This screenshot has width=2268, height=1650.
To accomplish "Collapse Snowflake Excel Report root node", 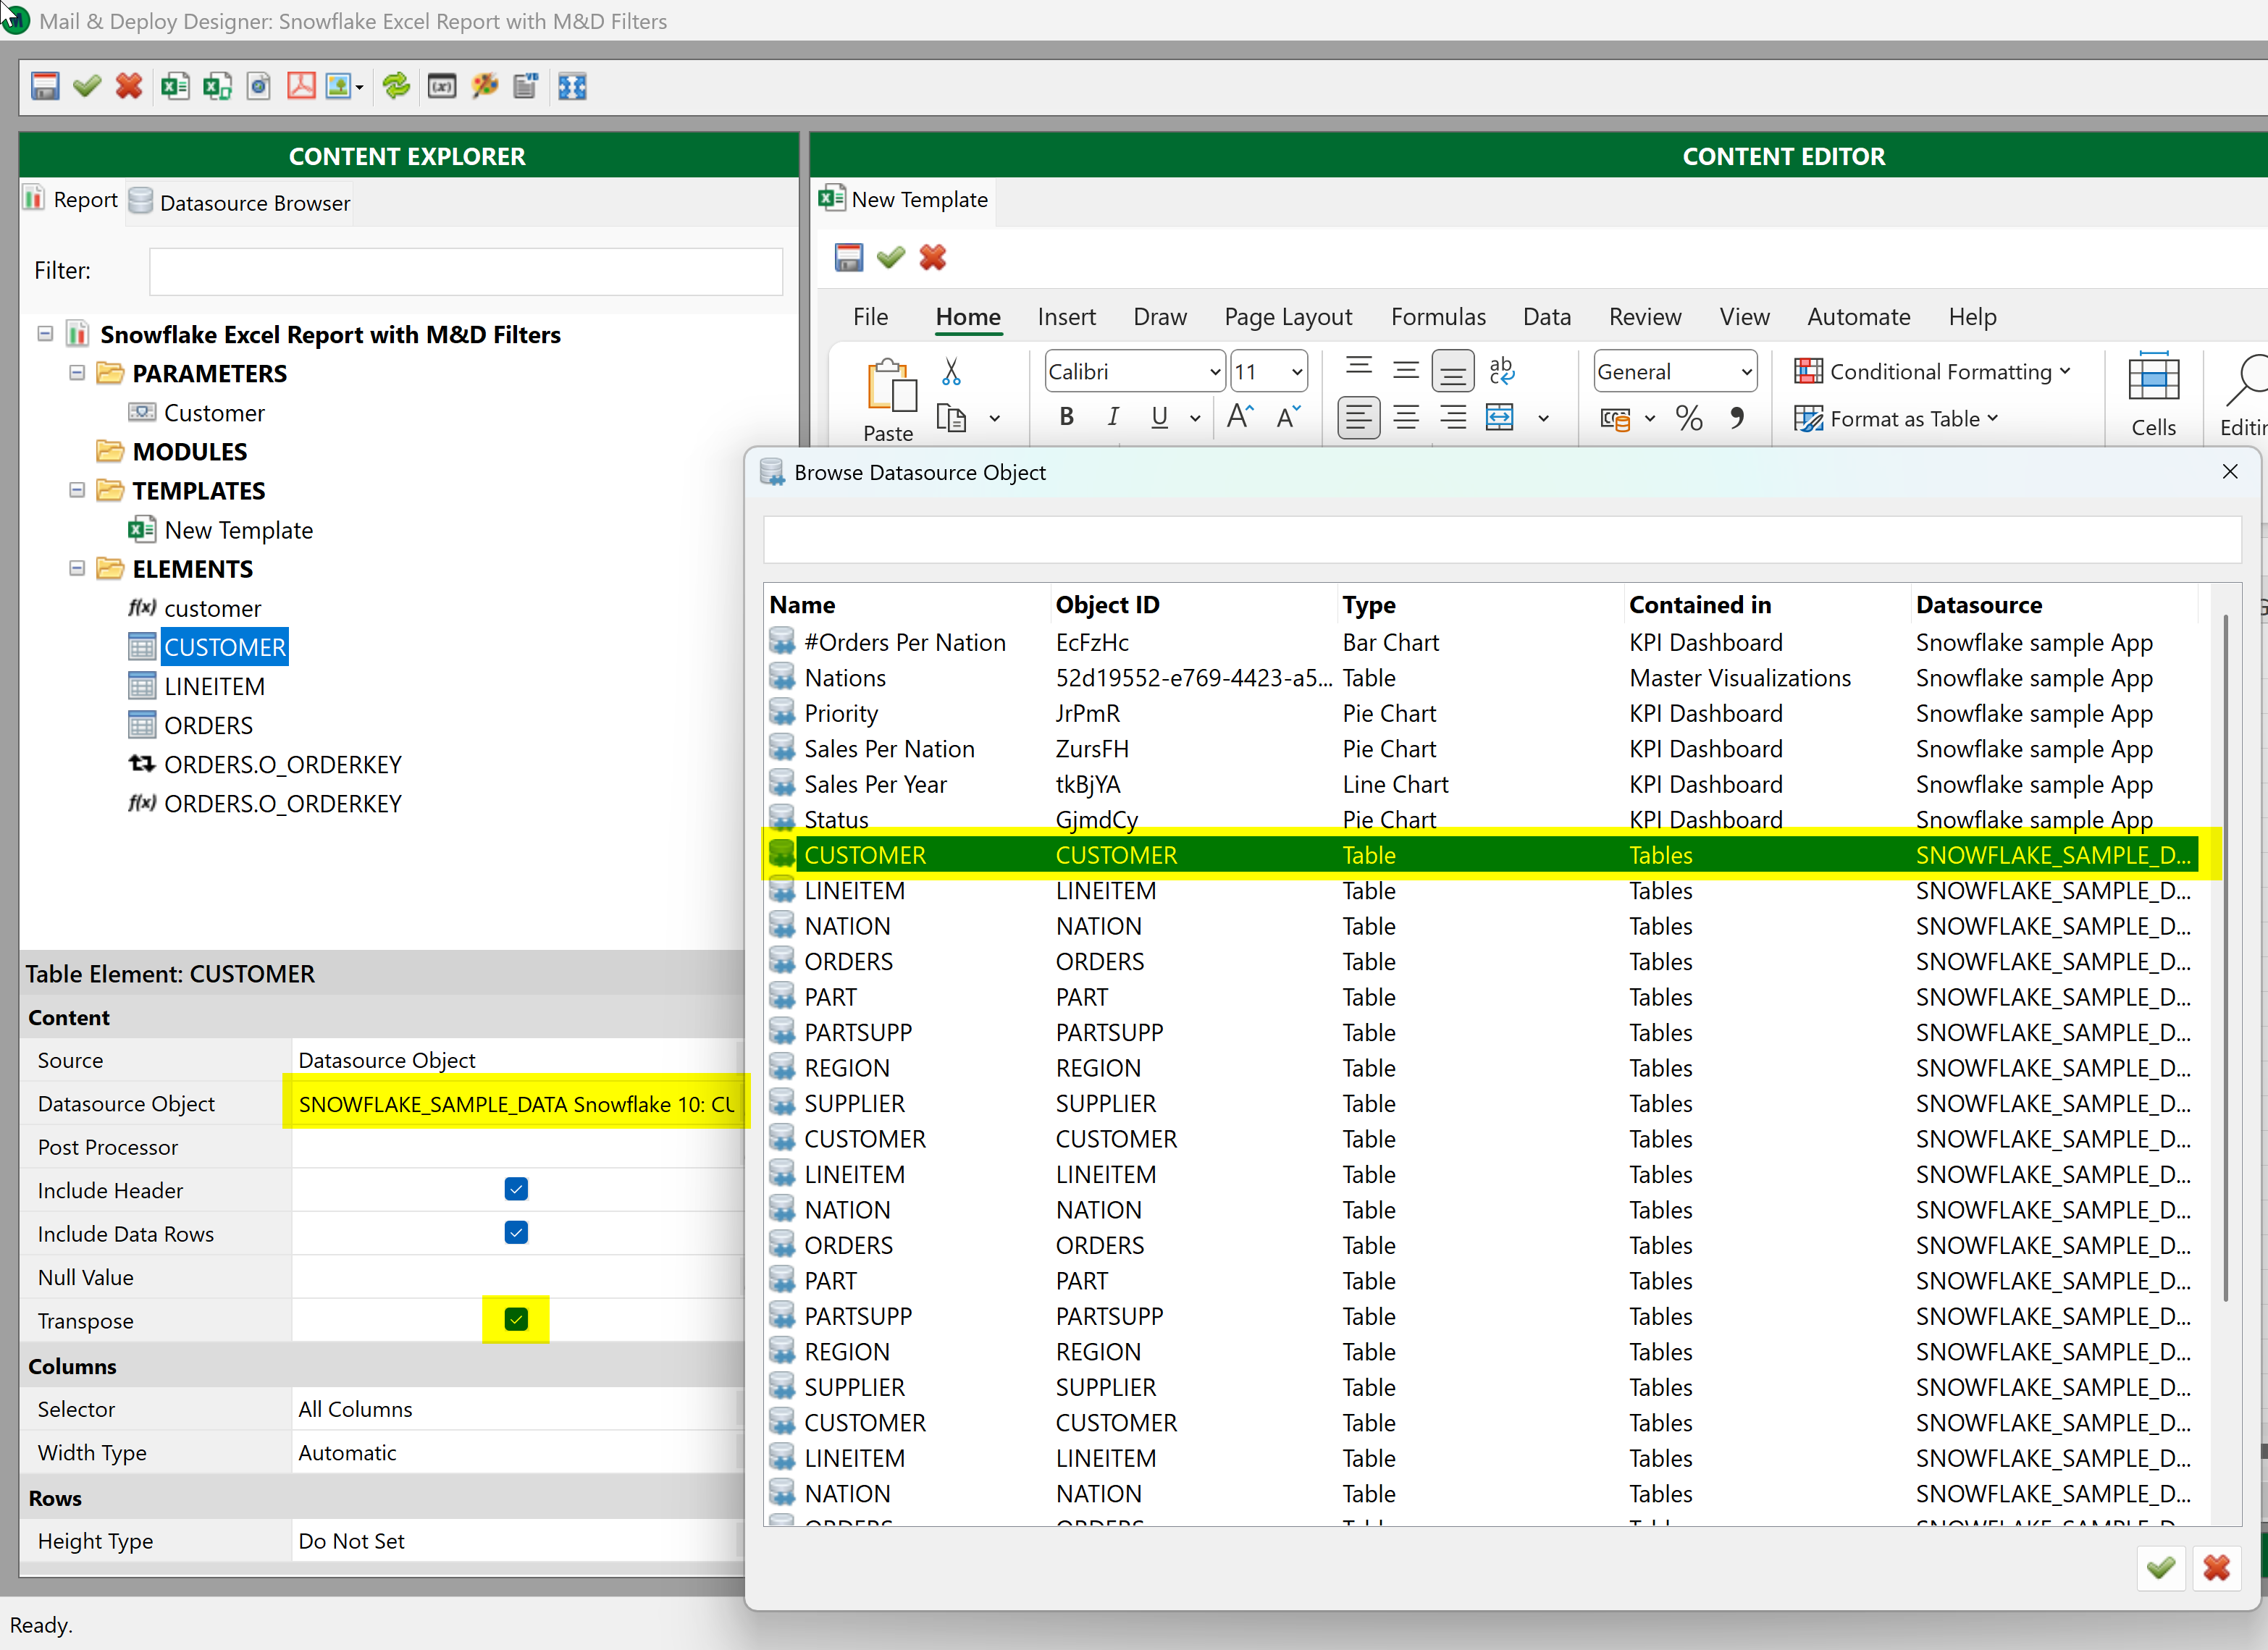I will (45, 333).
